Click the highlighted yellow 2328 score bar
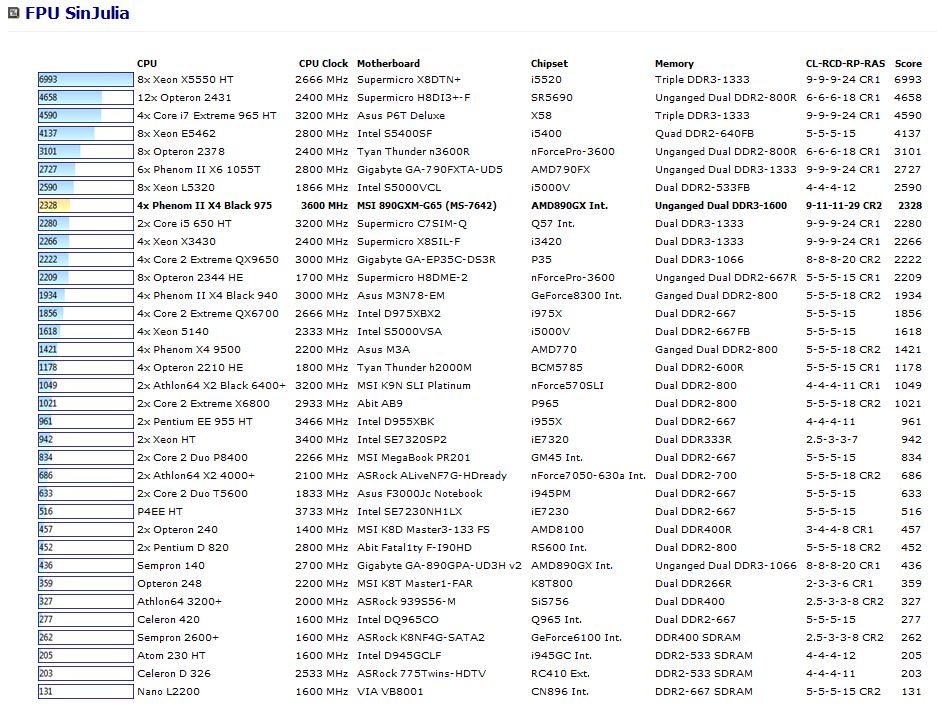 (85, 206)
